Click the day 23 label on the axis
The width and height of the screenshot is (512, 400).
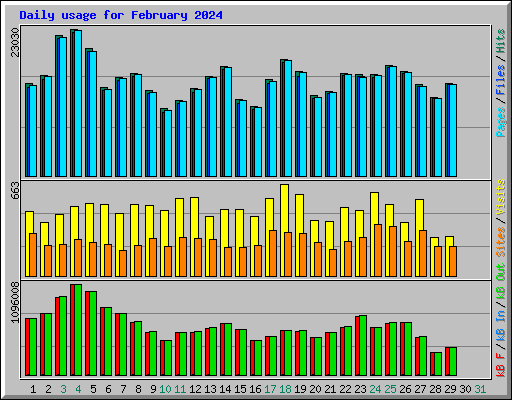pos(360,389)
